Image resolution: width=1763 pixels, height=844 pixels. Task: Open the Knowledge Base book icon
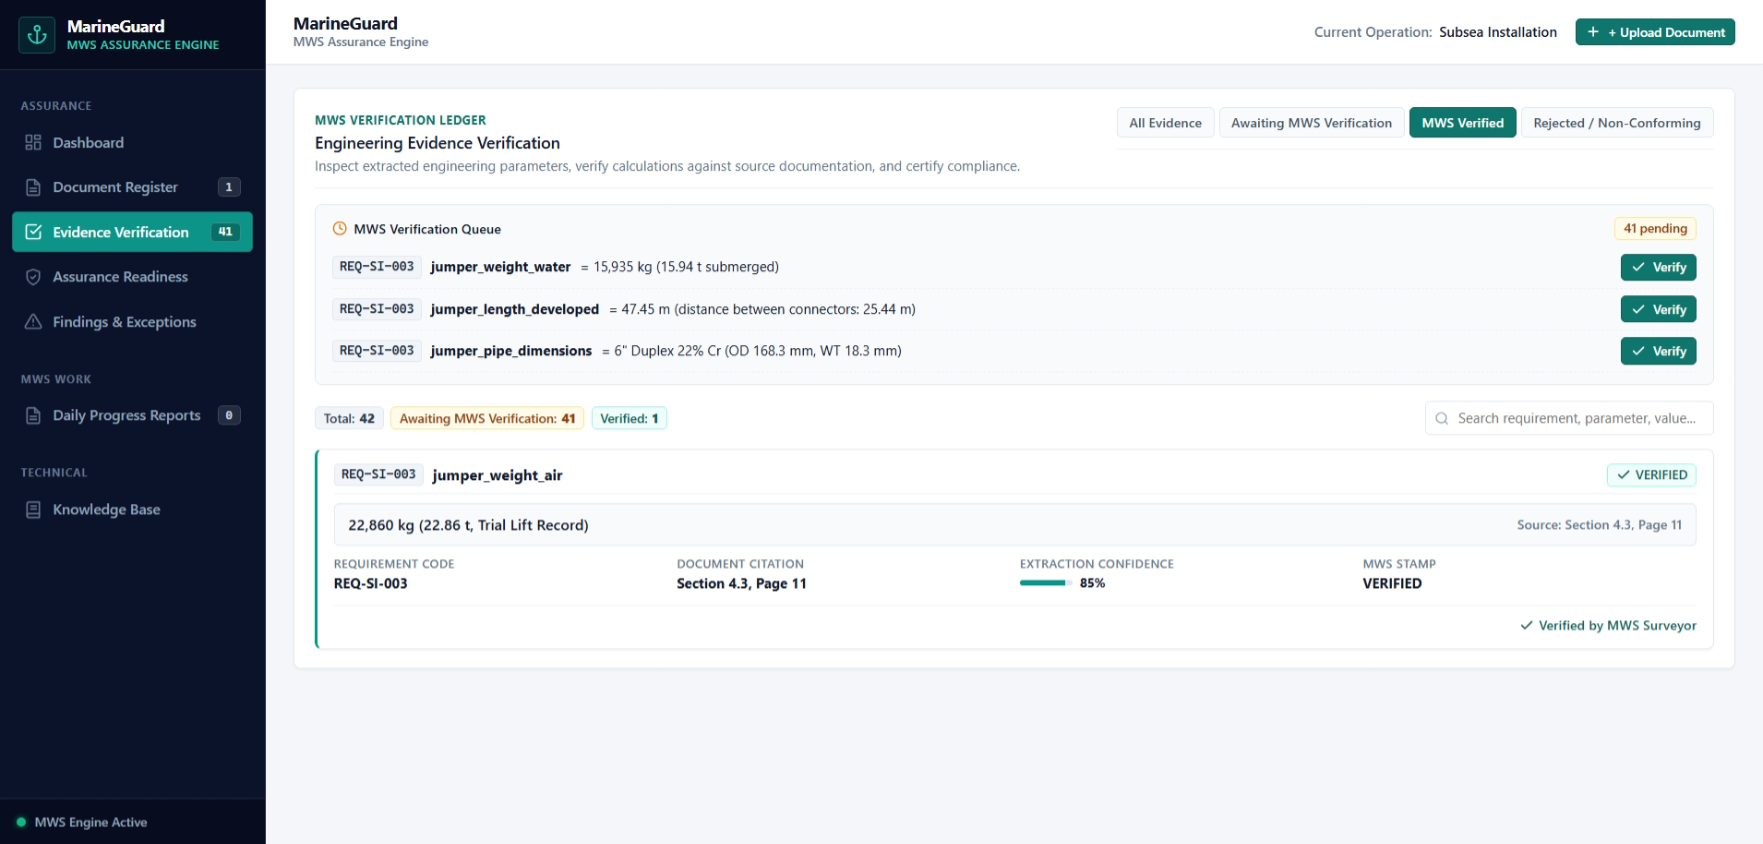(33, 510)
